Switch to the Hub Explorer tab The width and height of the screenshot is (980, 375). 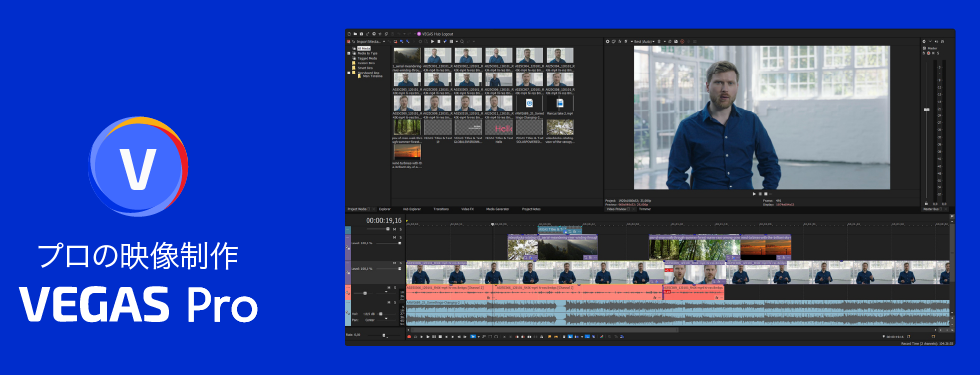click(412, 209)
